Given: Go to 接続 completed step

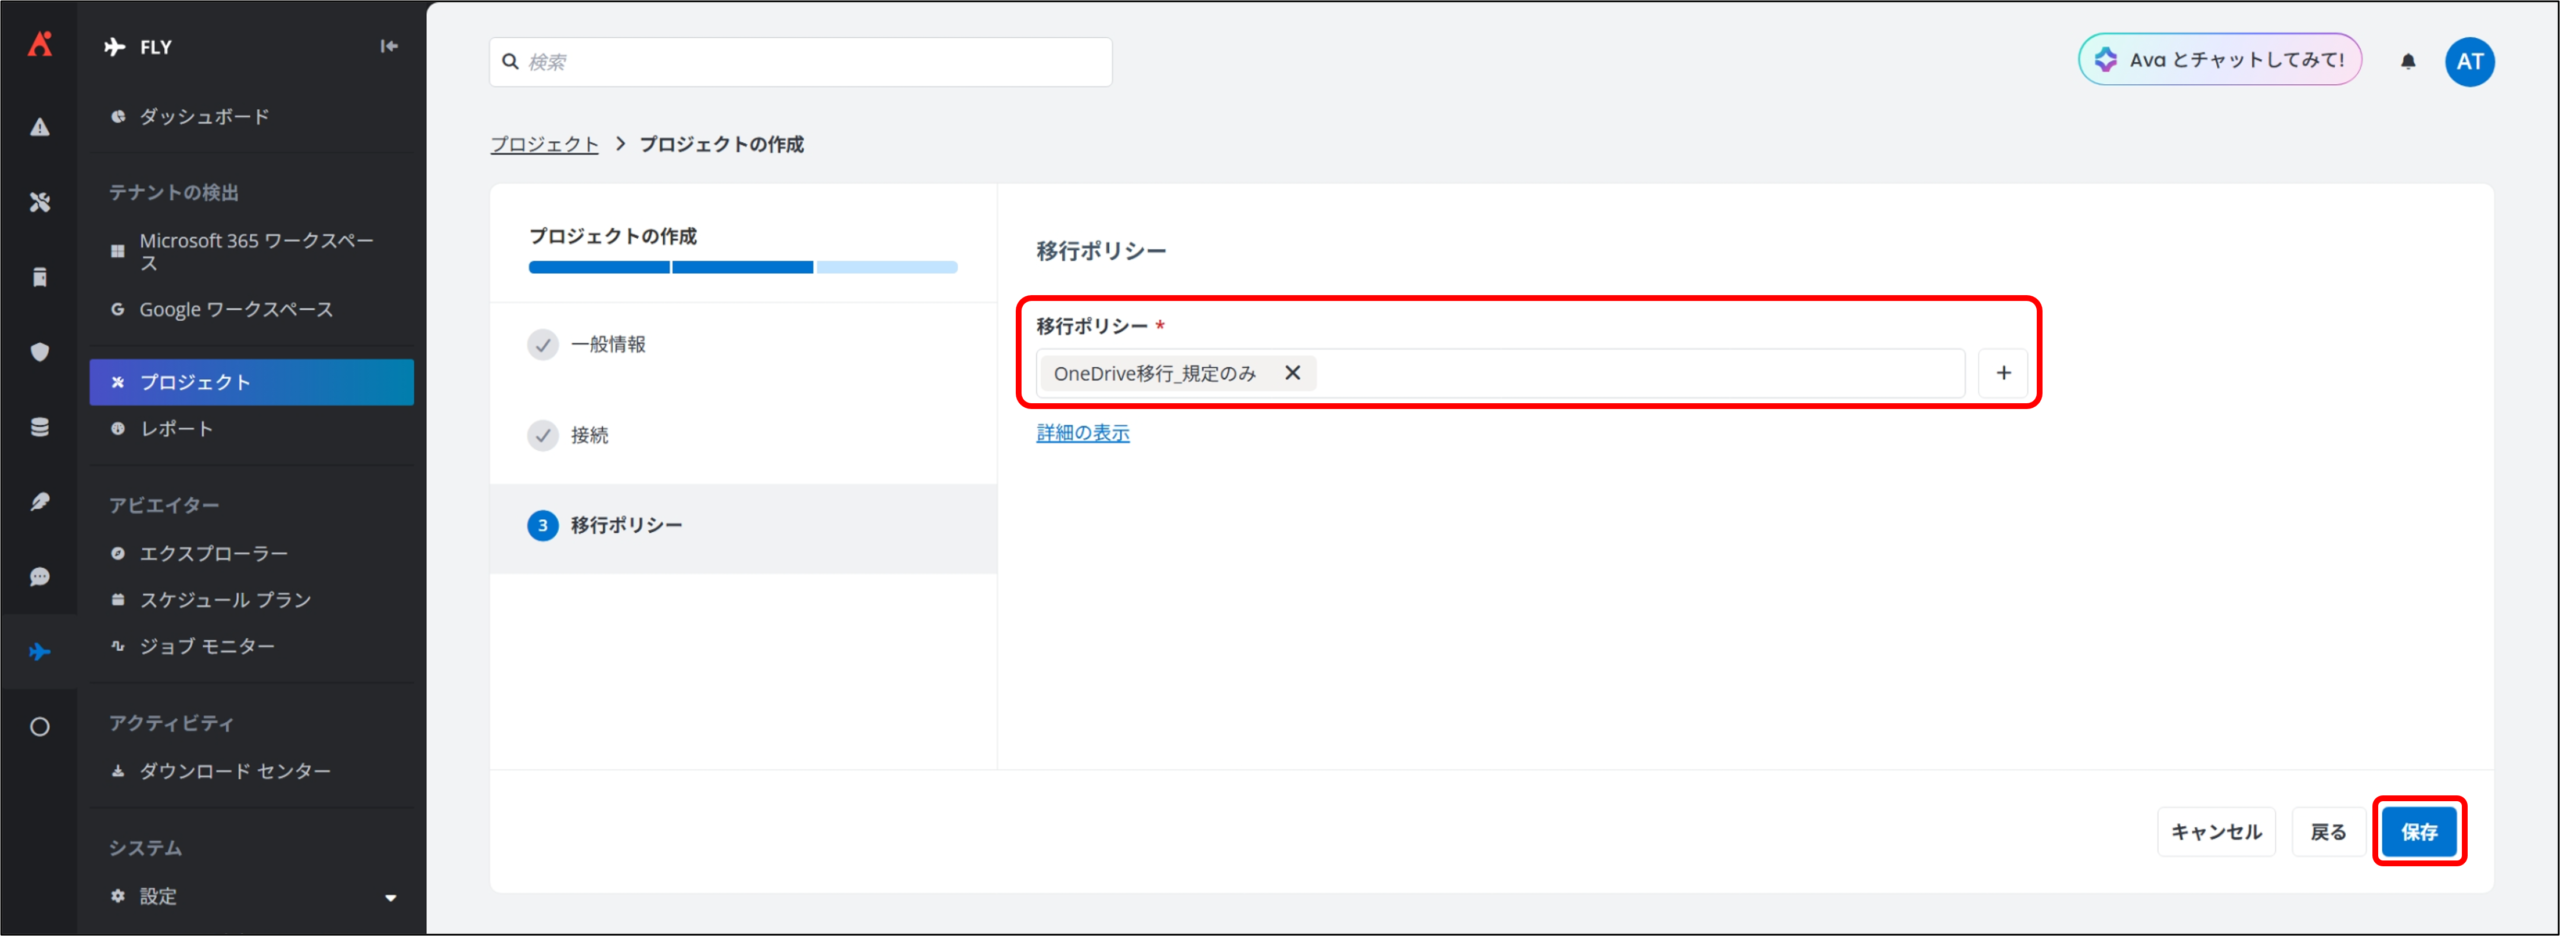Looking at the screenshot, I should [x=589, y=435].
